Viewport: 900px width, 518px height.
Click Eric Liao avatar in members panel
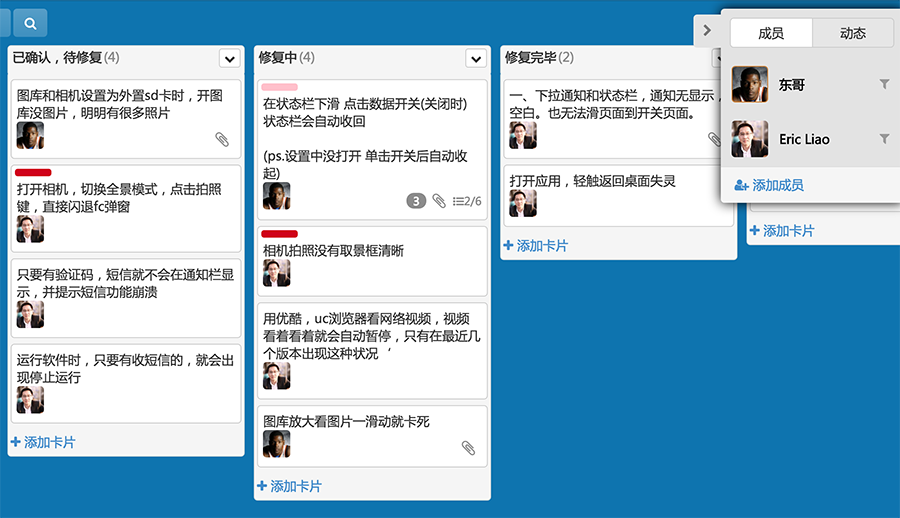pos(750,139)
